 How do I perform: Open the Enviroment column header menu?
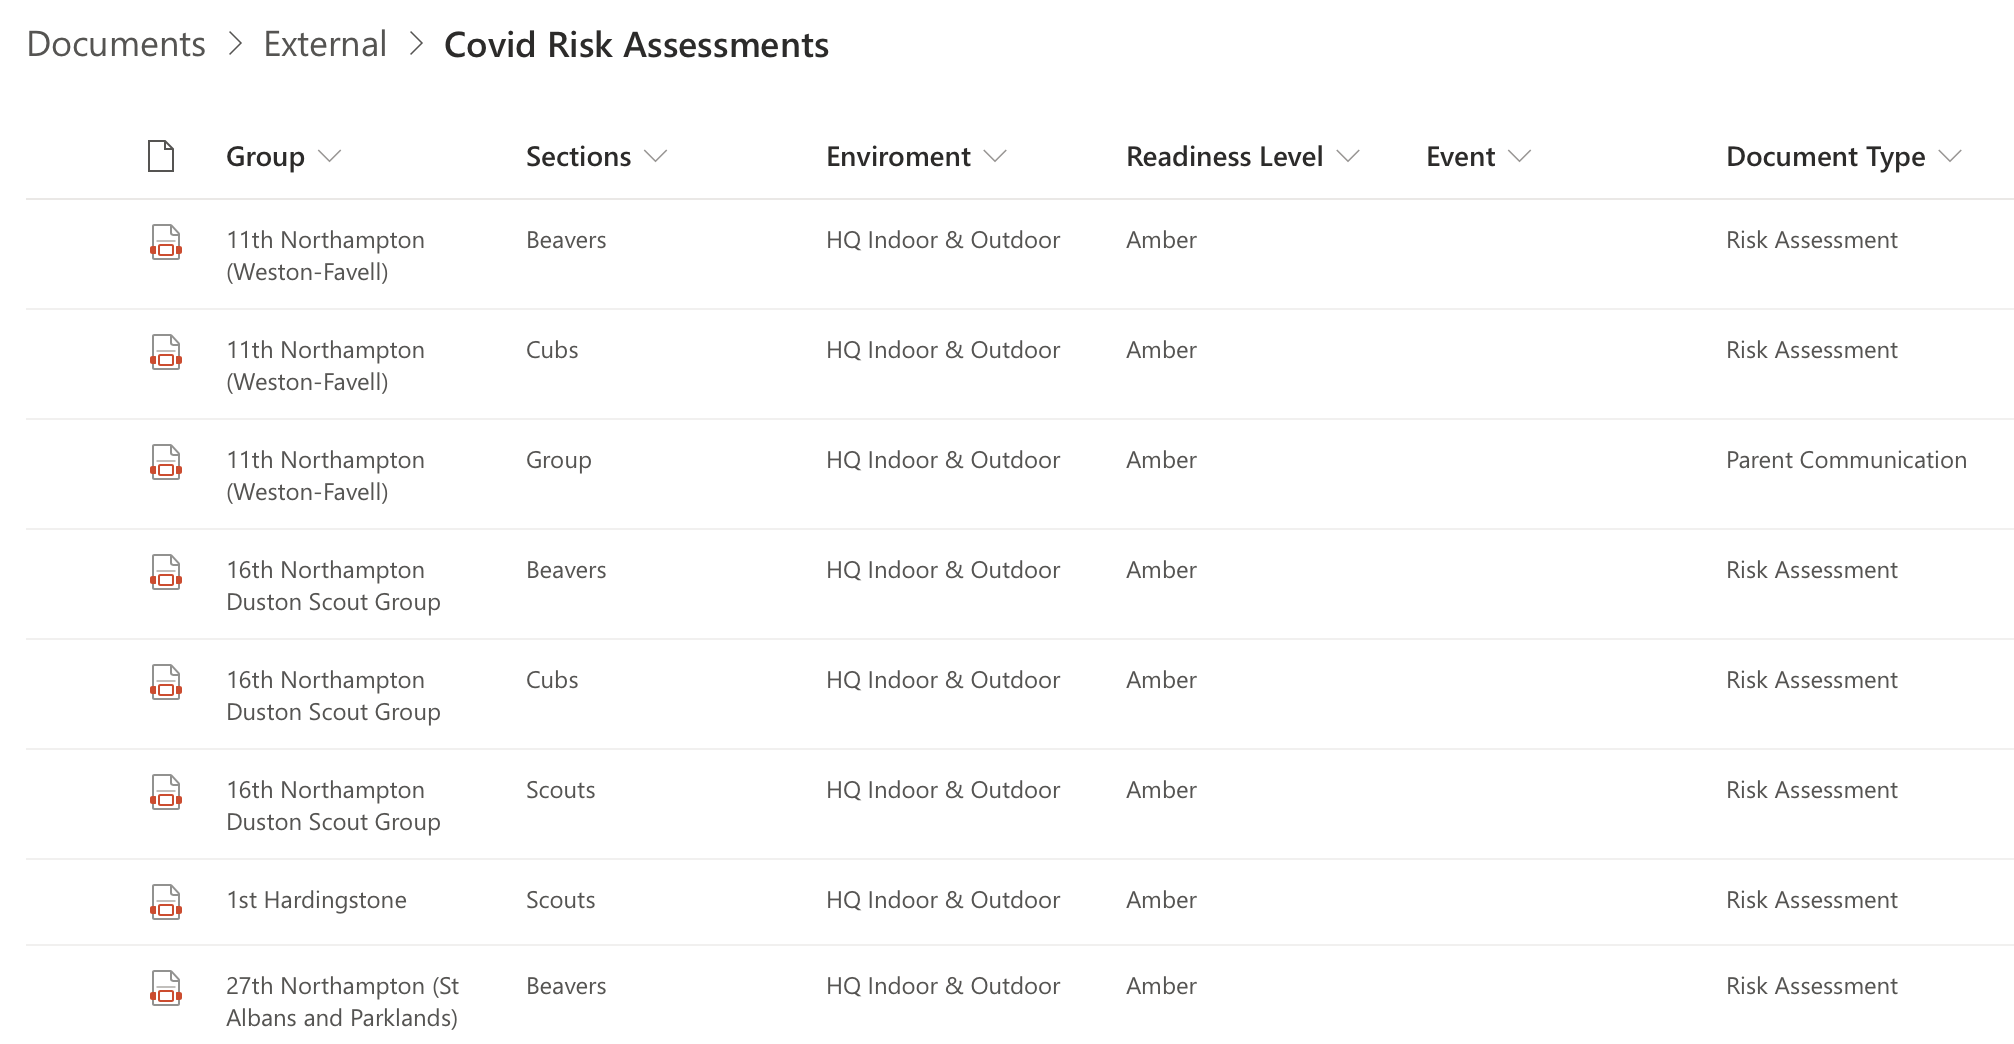[x=995, y=157]
